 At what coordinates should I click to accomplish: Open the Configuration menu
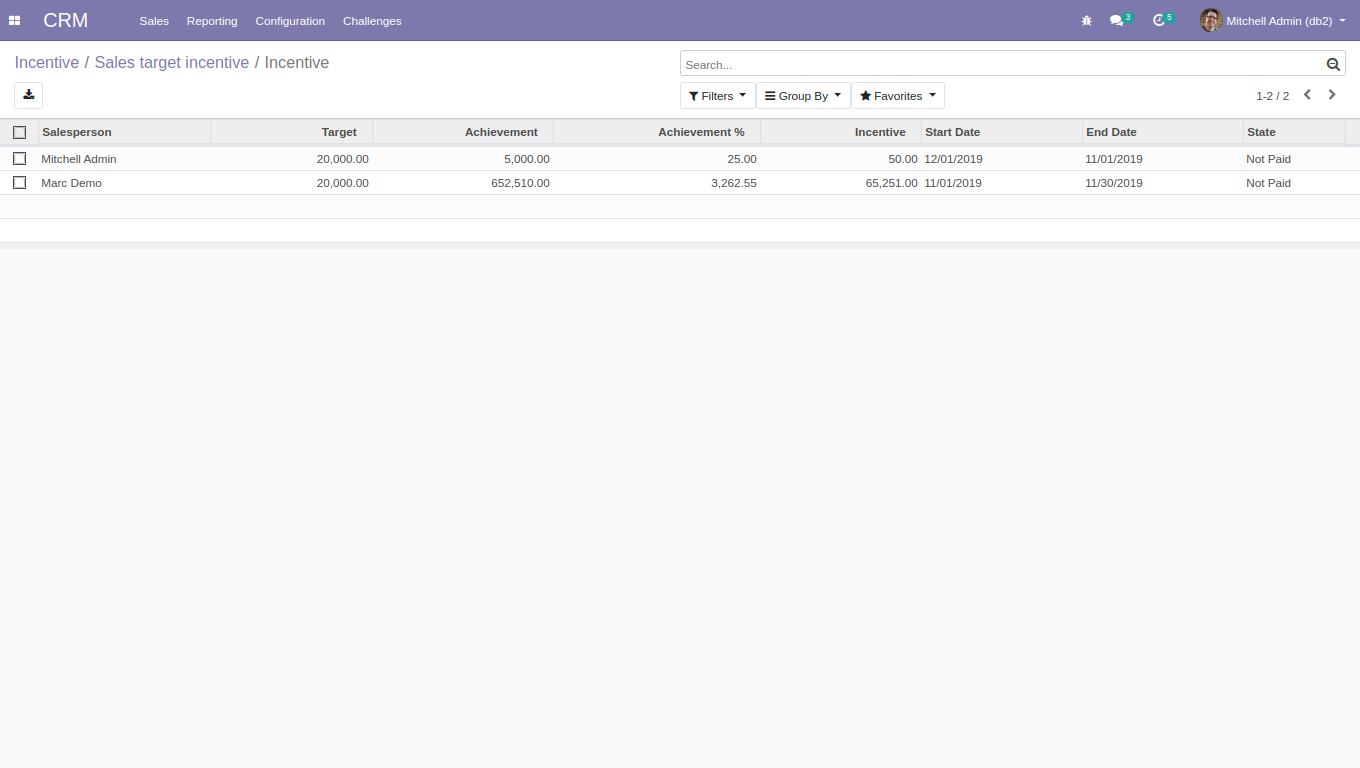[290, 21]
